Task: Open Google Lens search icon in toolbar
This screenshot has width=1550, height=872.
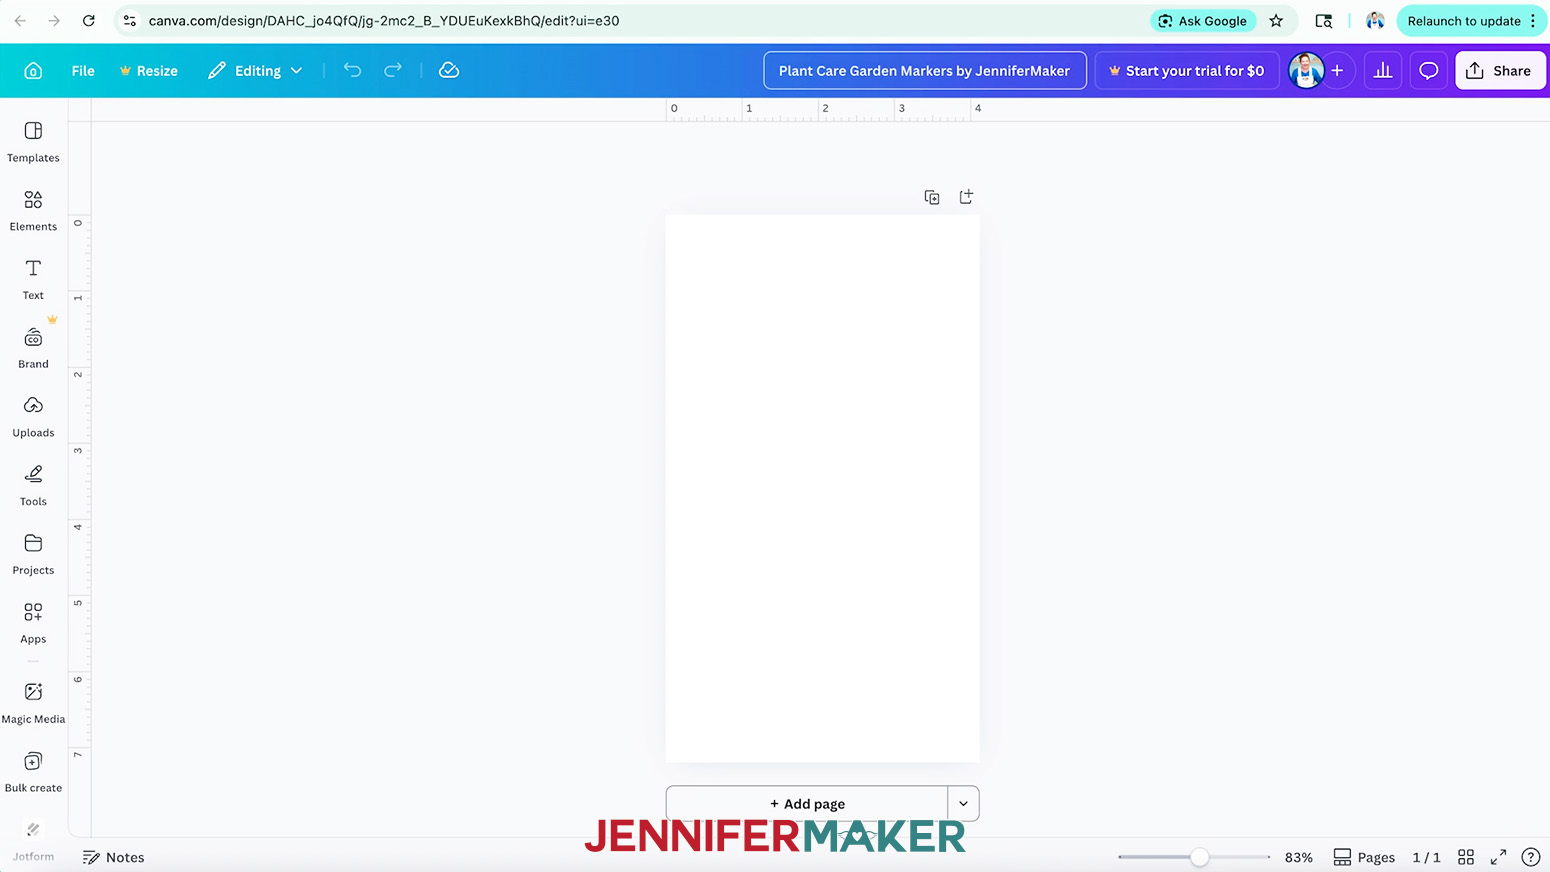Action: [1324, 21]
